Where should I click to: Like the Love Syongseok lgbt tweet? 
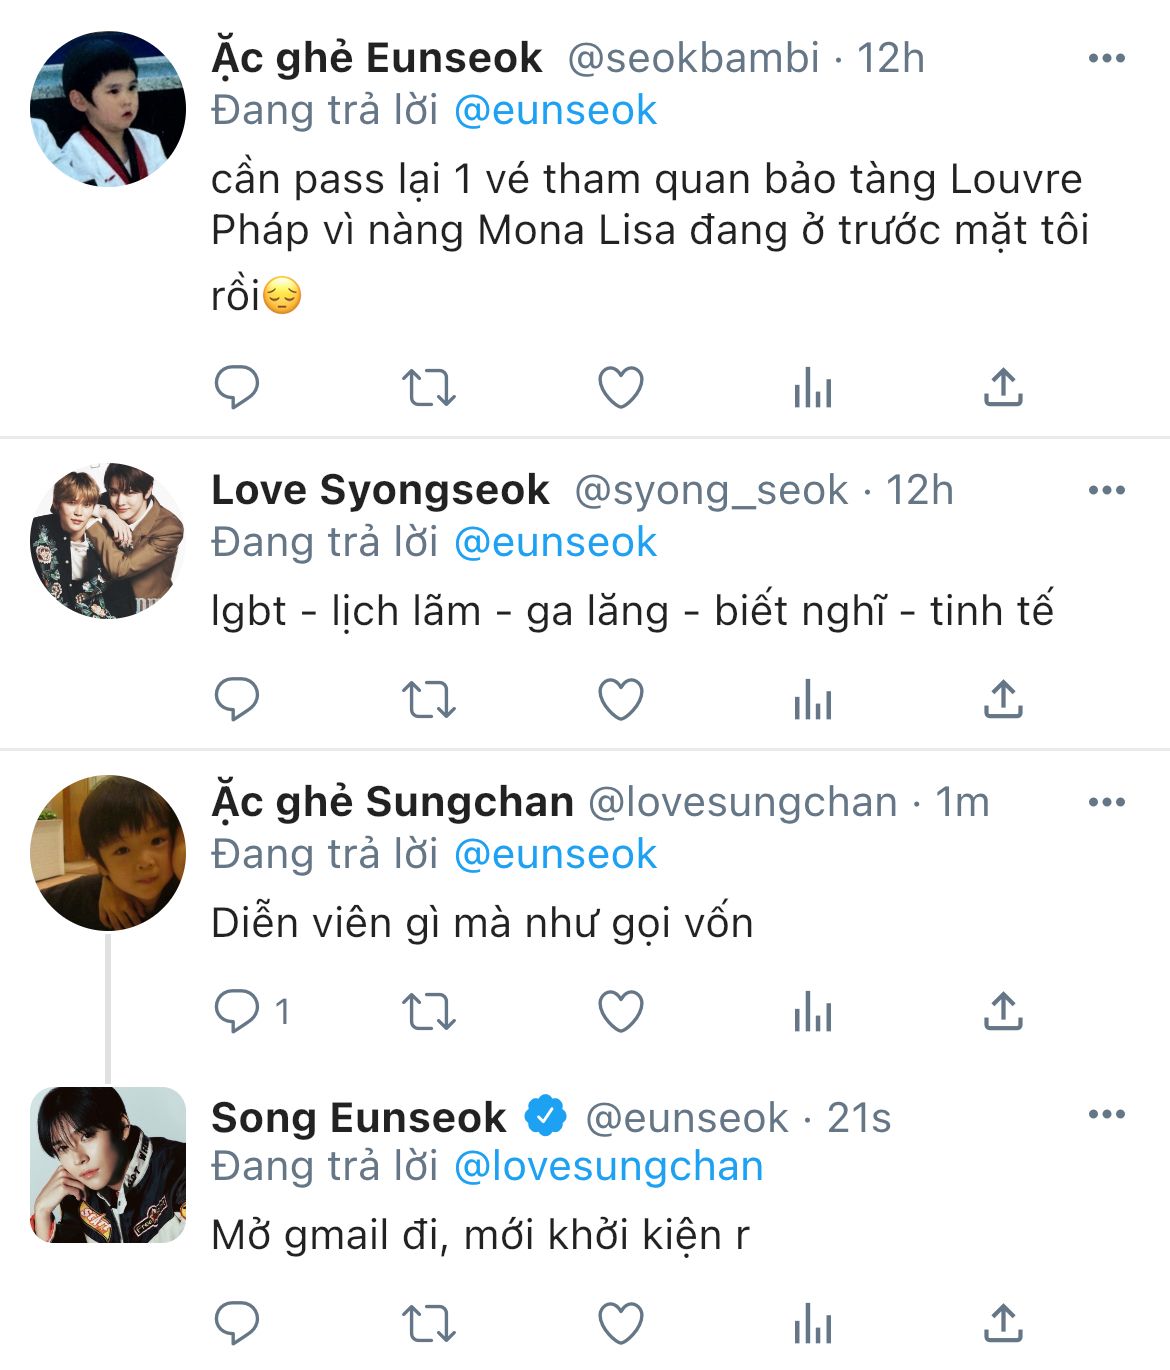pyautogui.click(x=620, y=700)
